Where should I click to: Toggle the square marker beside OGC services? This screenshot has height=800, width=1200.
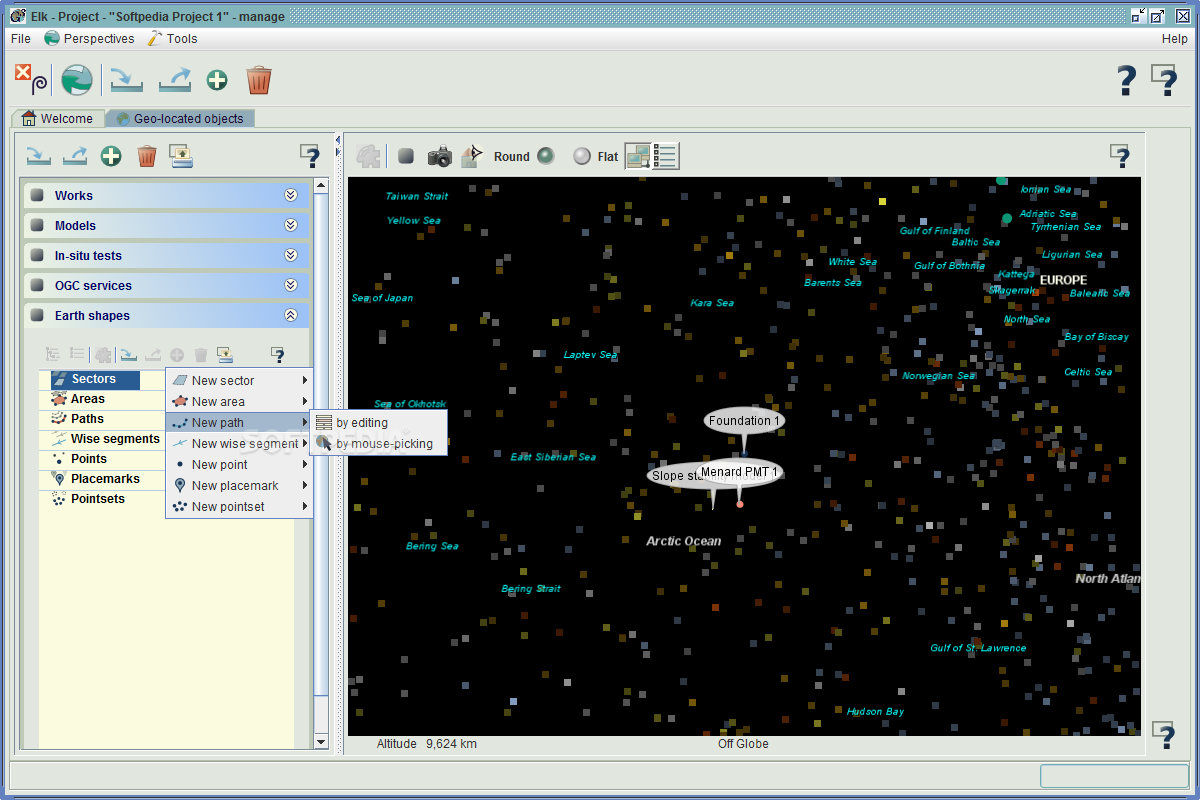(x=37, y=286)
